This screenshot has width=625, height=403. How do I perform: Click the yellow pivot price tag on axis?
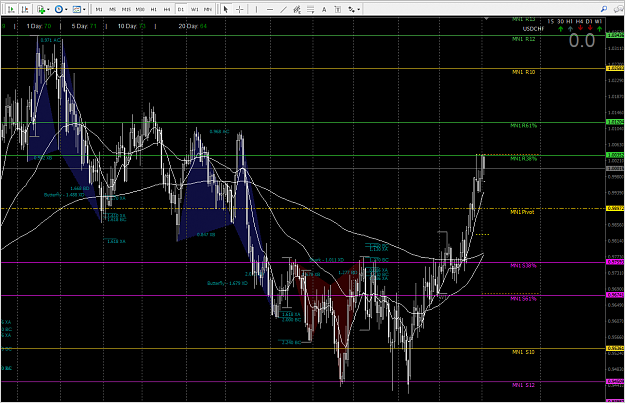(x=615, y=208)
